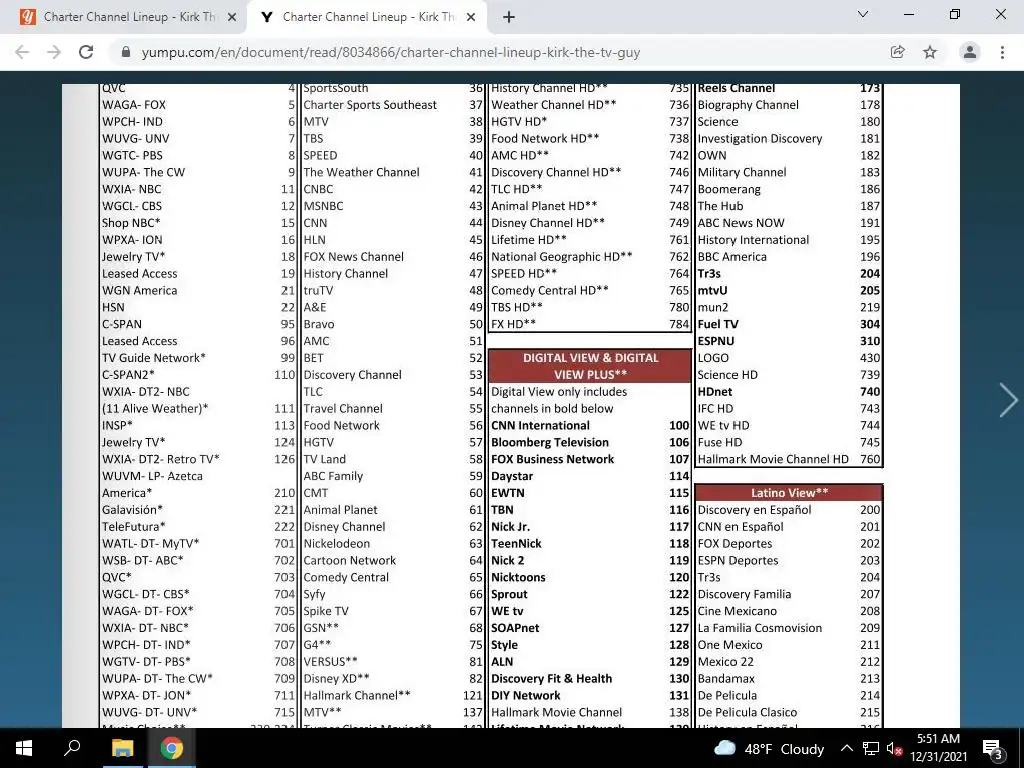Click the Galavisión* entry
This screenshot has height=768, width=1024.
point(132,509)
